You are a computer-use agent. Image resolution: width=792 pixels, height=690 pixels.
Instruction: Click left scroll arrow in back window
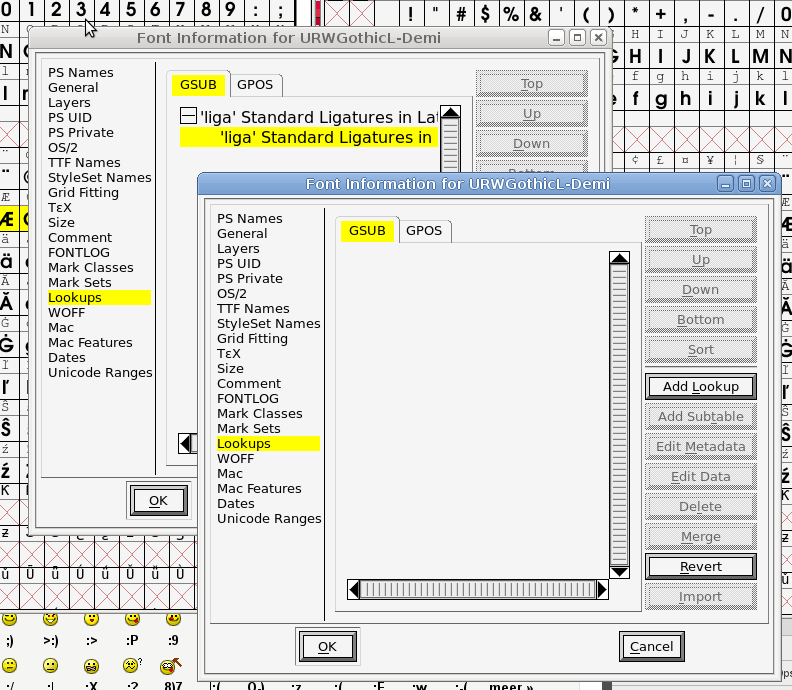(x=185, y=443)
